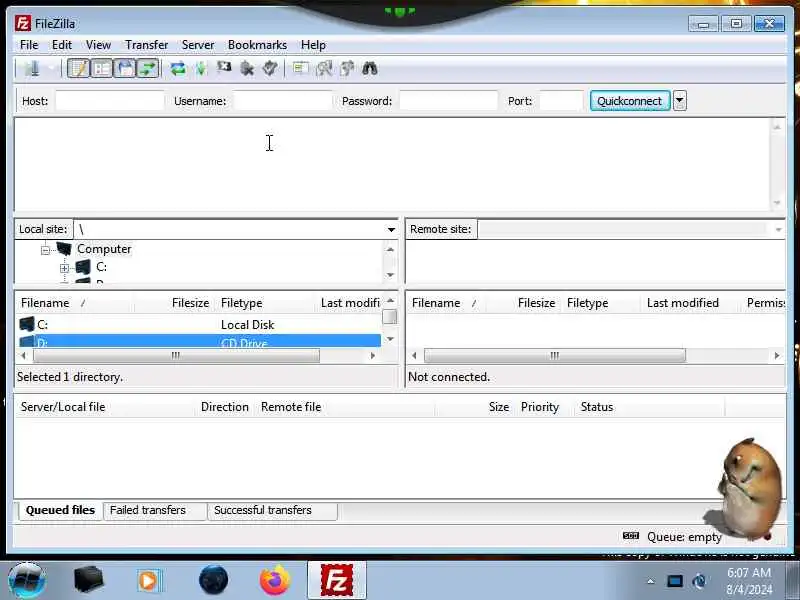Click the remote file list horizontal scrollbar
This screenshot has height=600, width=800.
pyautogui.click(x=555, y=356)
